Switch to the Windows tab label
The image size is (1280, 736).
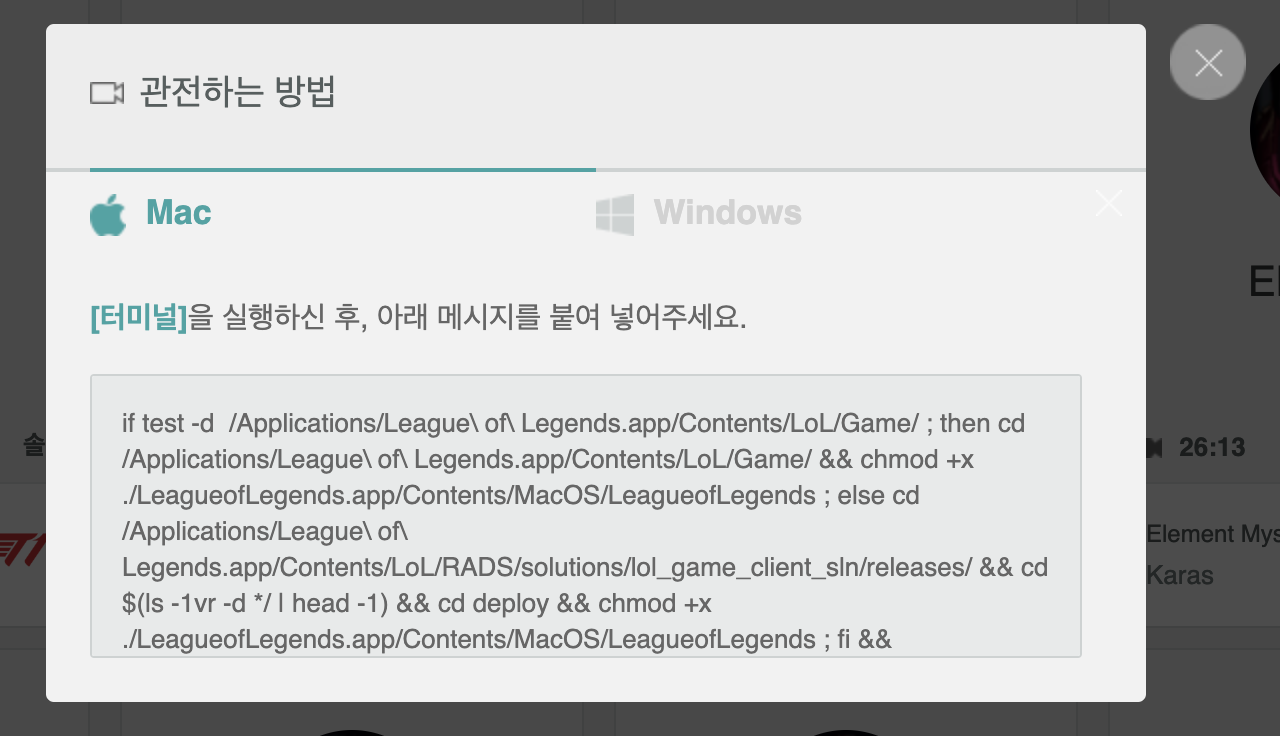pyautogui.click(x=728, y=212)
